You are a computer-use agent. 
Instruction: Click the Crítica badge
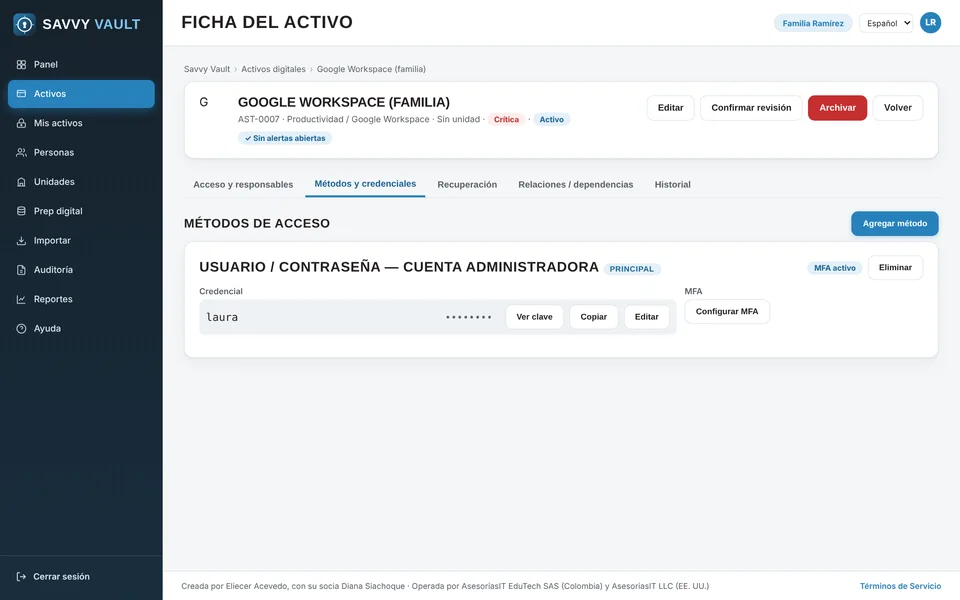[x=506, y=119]
